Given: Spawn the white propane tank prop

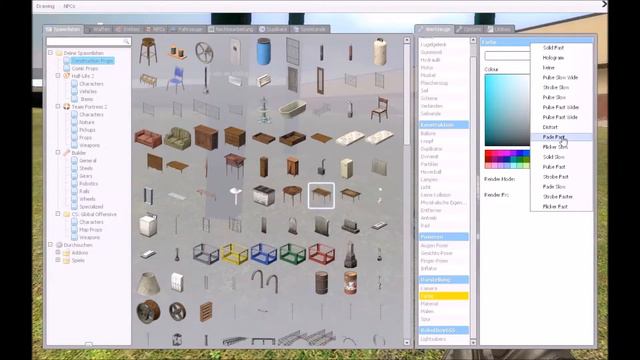Looking at the screenshot, I should (x=380, y=51).
